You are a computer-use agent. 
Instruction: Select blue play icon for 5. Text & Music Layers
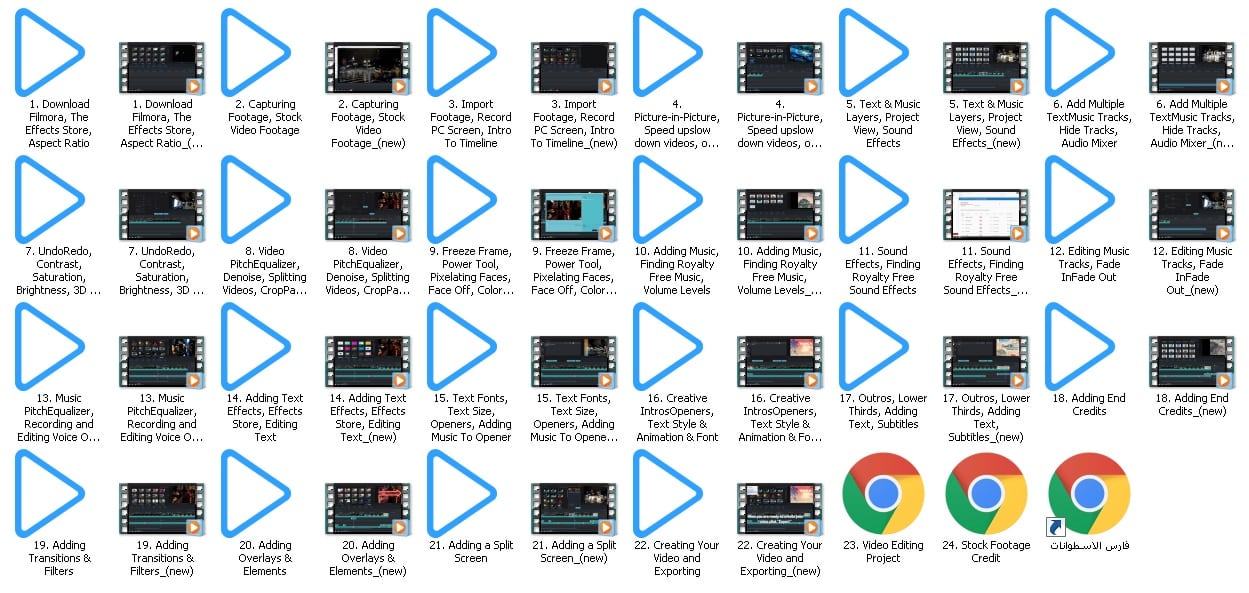[x=874, y=52]
